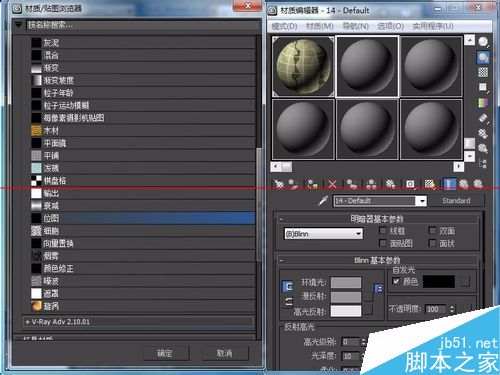Select 噪波 noise map in list
Image resolution: width=500 pixels, height=375 pixels.
coord(143,281)
